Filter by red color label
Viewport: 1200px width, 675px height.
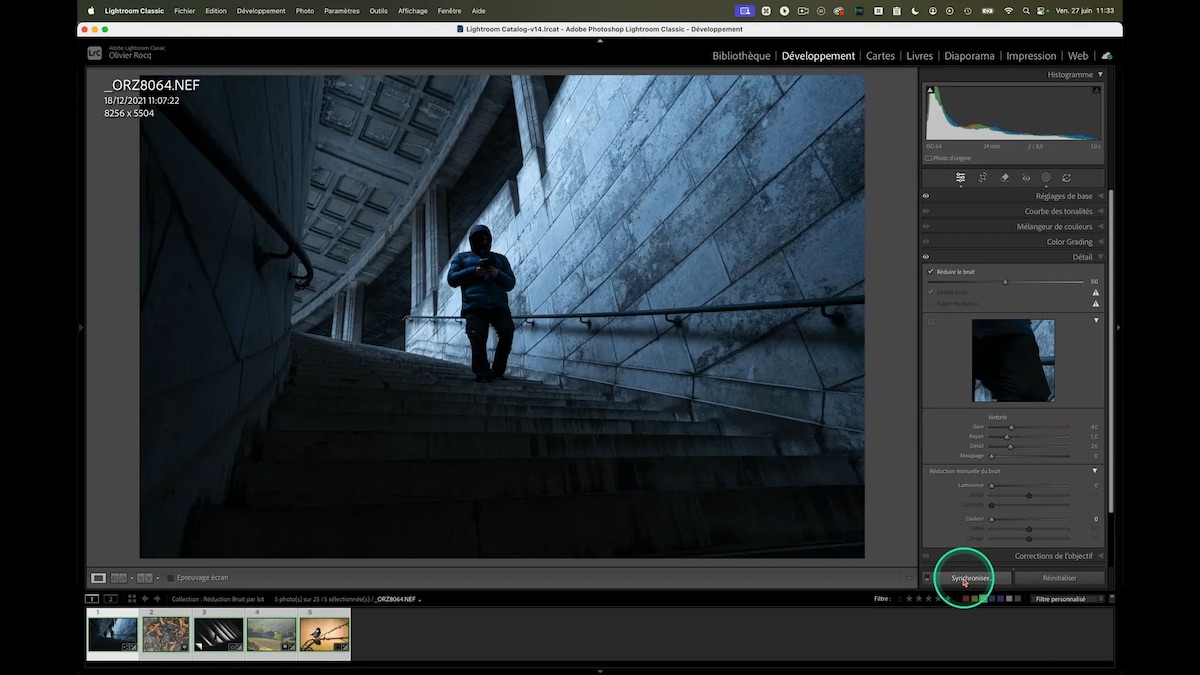pos(965,599)
